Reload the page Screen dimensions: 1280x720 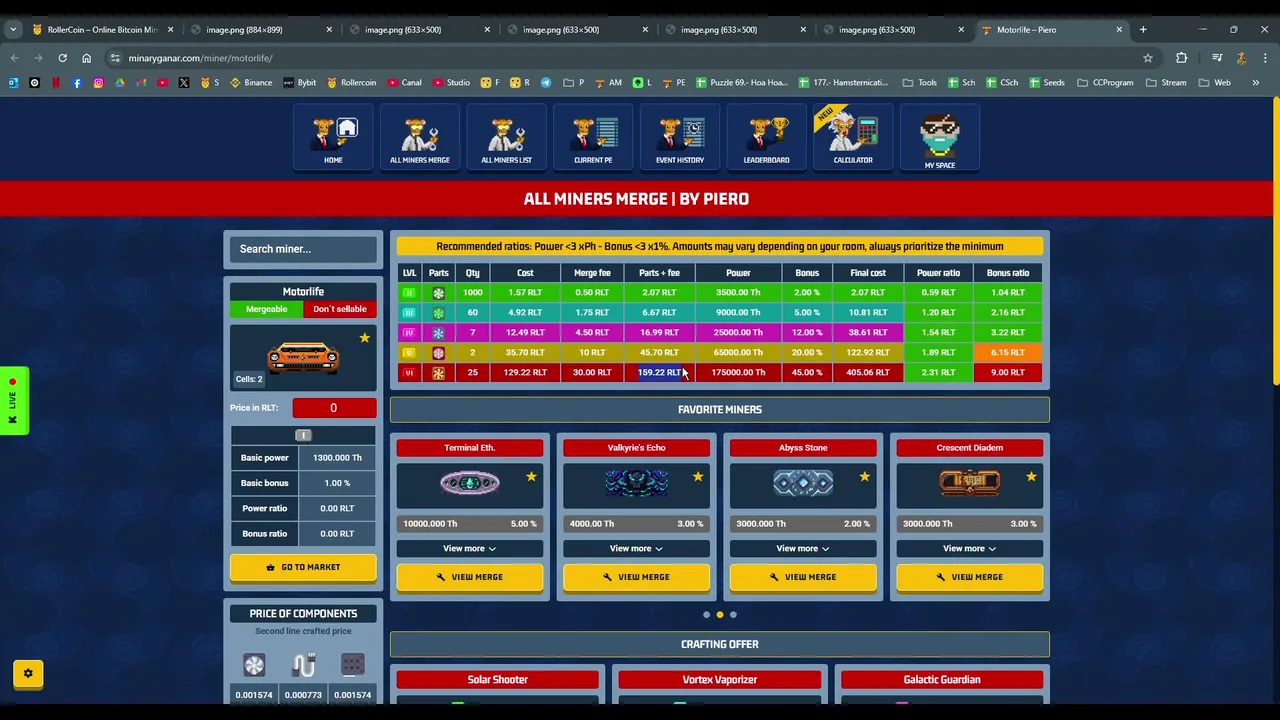[62, 58]
